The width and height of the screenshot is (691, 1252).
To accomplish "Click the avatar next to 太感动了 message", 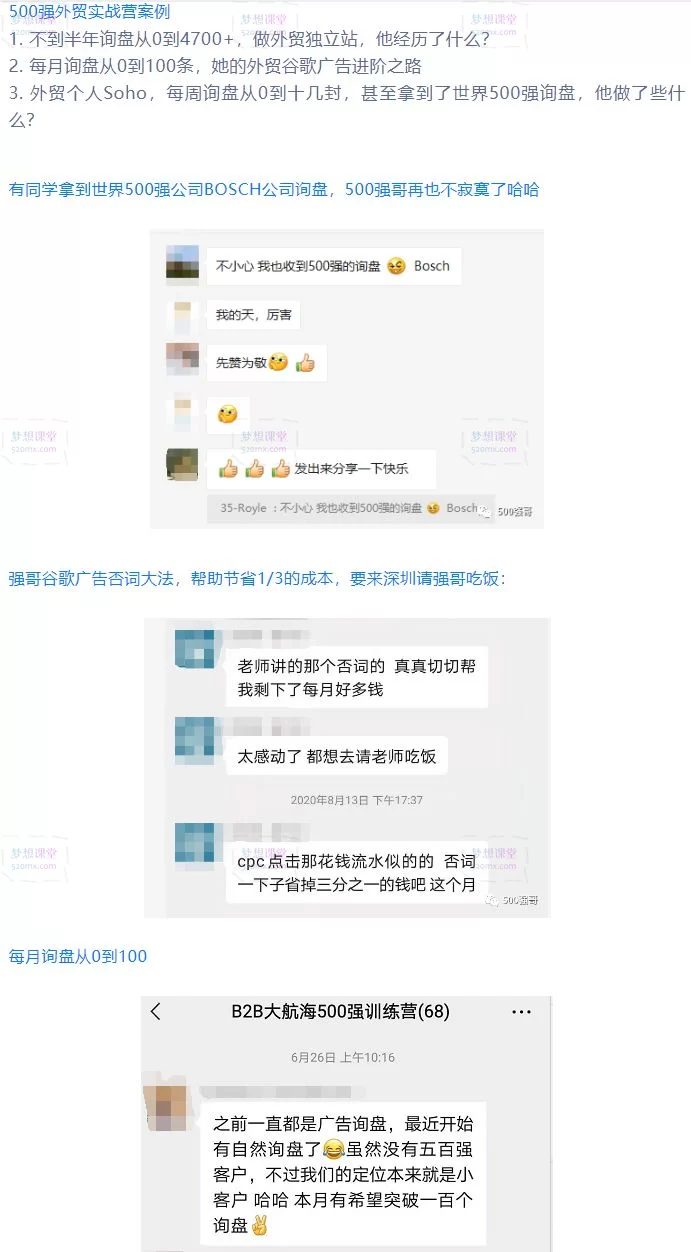I will click(x=195, y=737).
